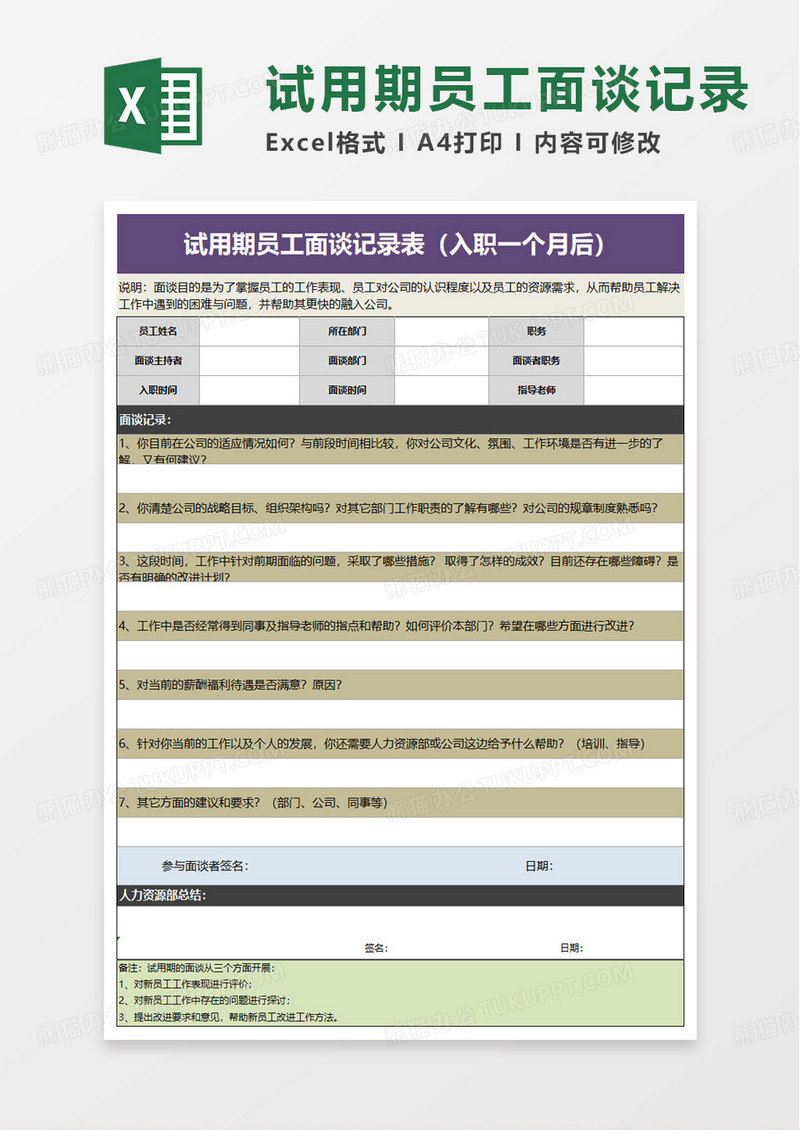Click the blank cell beside 面谈主持者

(249, 361)
